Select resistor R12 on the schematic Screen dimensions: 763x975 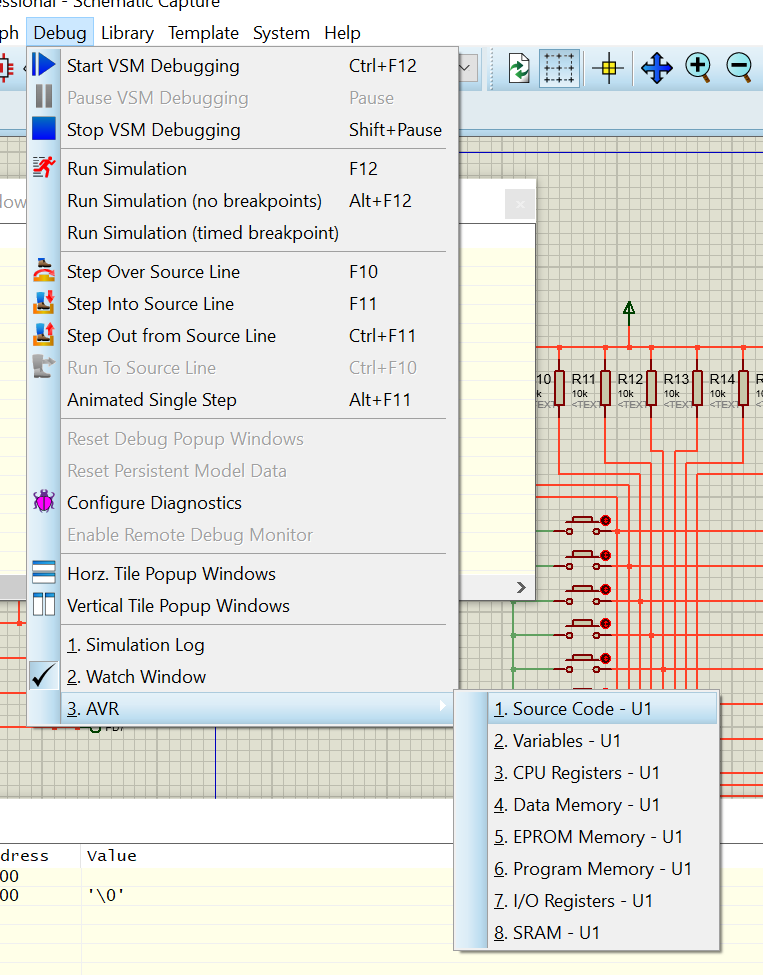(651, 389)
